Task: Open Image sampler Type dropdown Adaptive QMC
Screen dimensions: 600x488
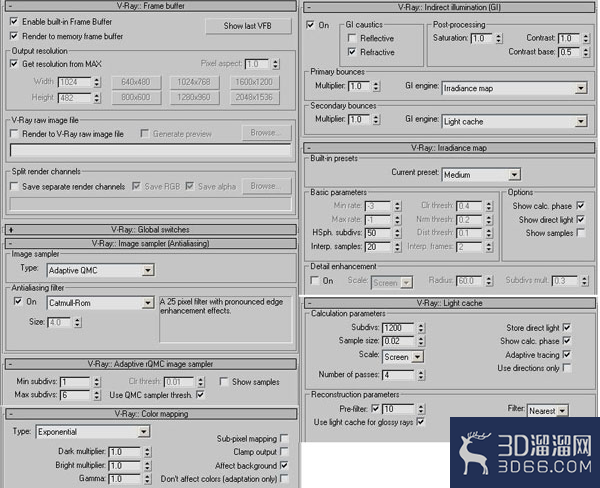Action: 101,270
